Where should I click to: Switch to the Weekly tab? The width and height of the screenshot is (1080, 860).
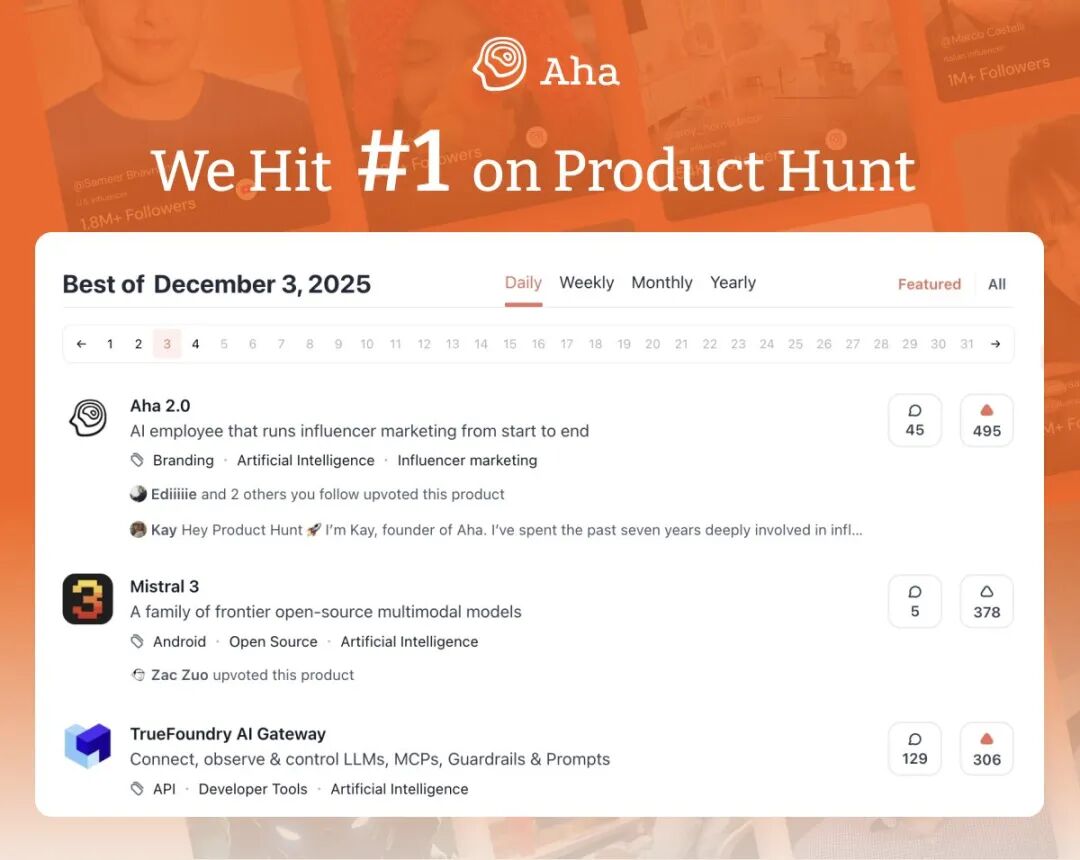pos(586,283)
